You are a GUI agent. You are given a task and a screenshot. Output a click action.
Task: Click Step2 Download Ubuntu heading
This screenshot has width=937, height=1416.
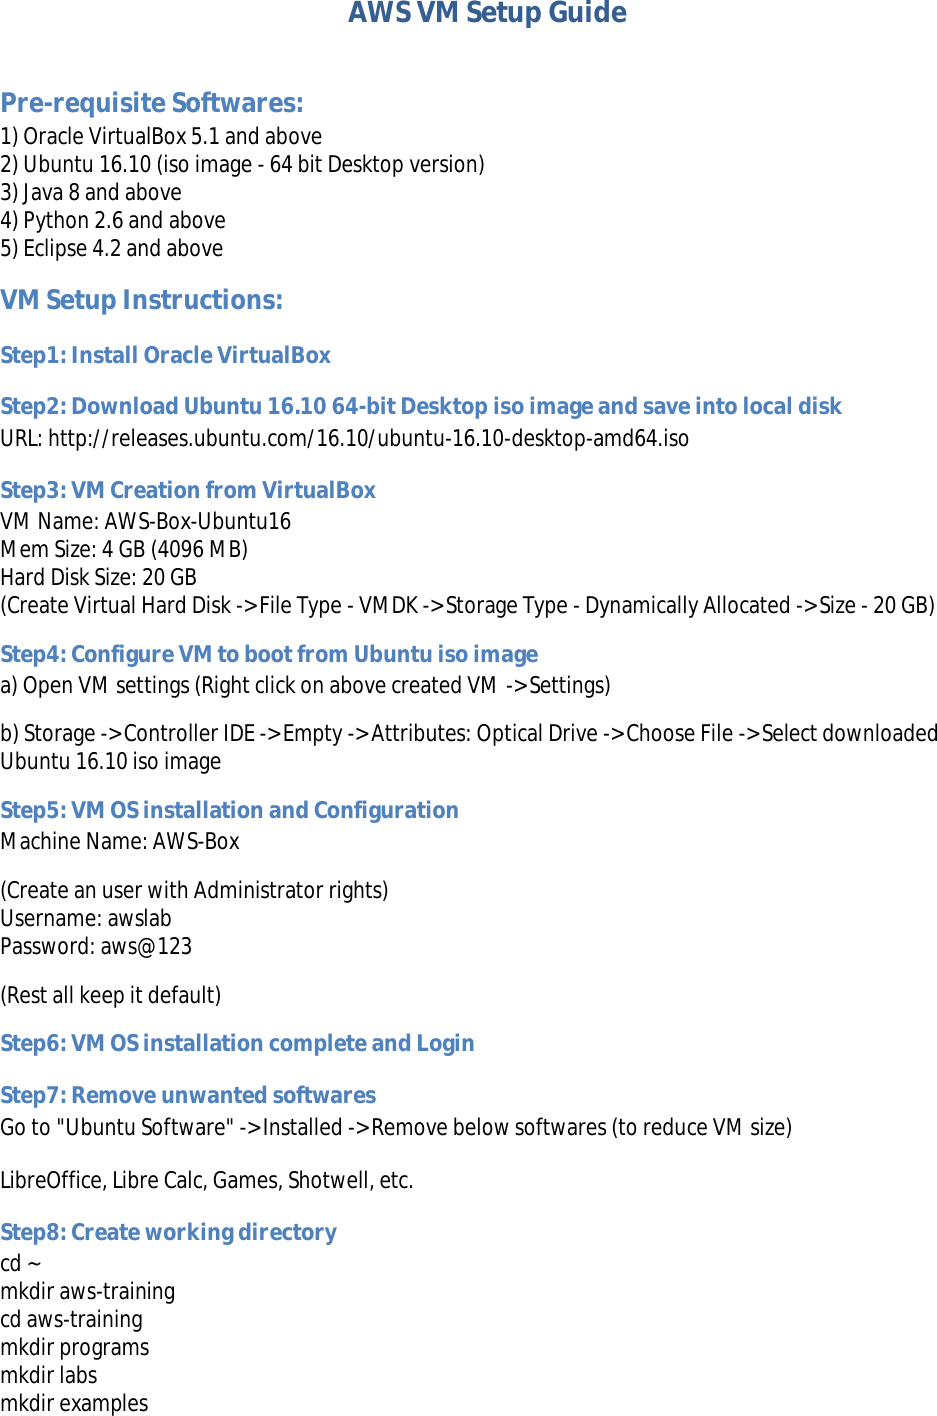pyautogui.click(x=421, y=406)
